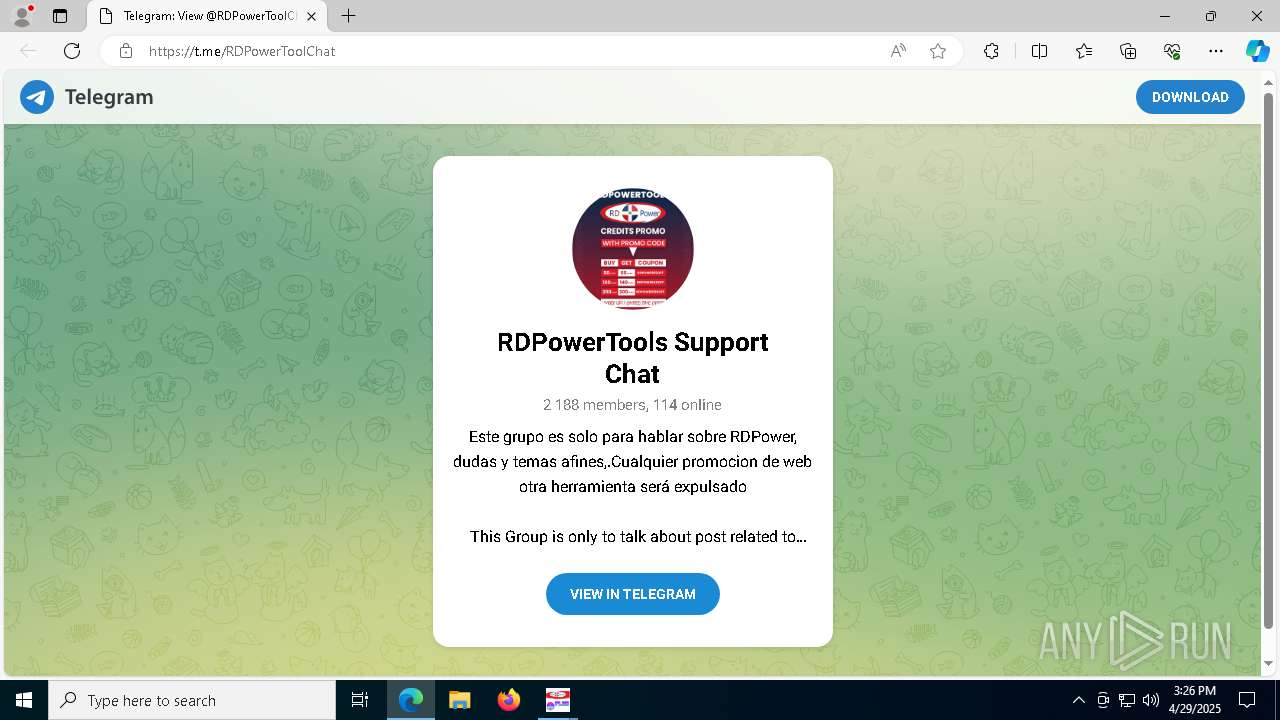Open Firefox from the taskbar

(509, 700)
